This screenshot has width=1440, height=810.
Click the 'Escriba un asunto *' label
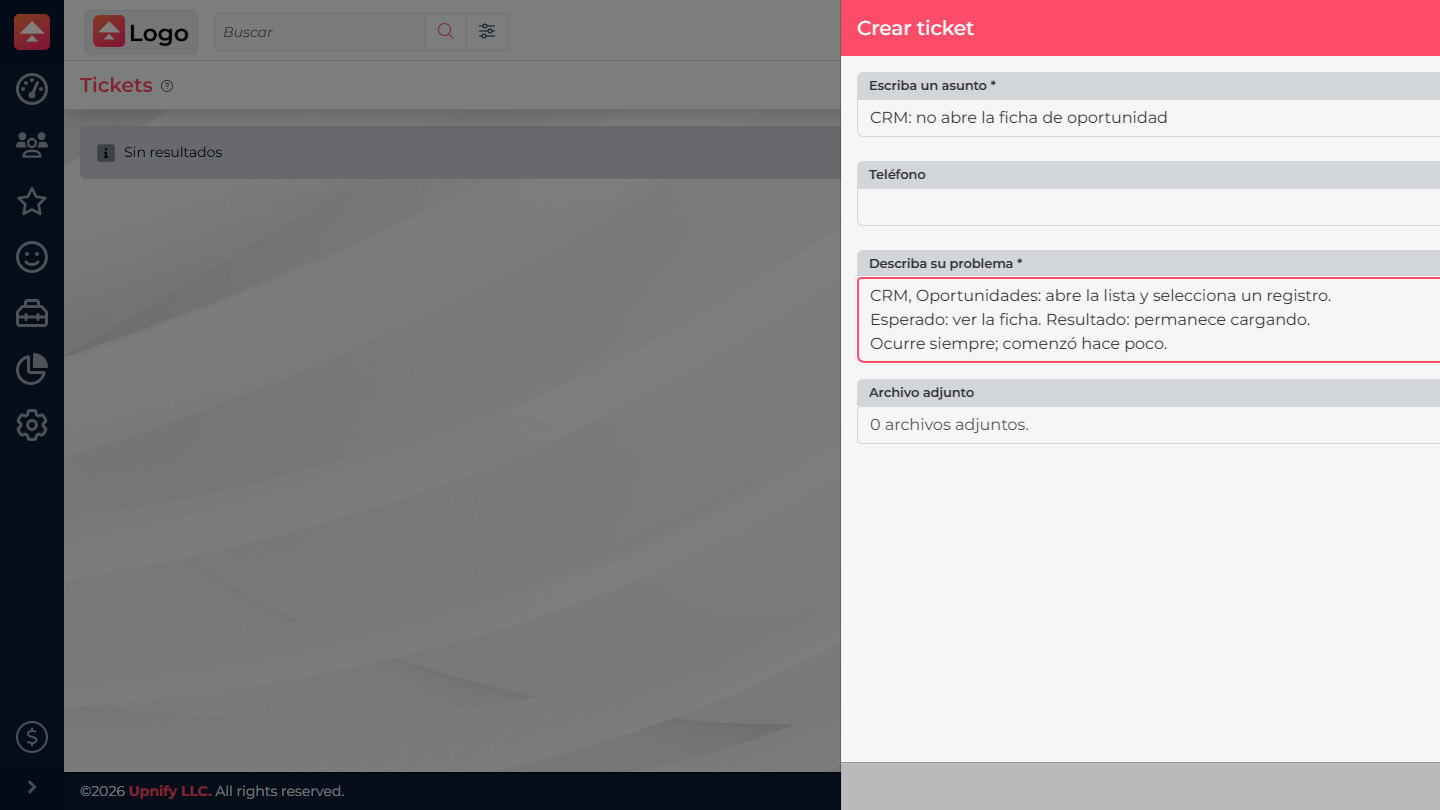pos(932,86)
